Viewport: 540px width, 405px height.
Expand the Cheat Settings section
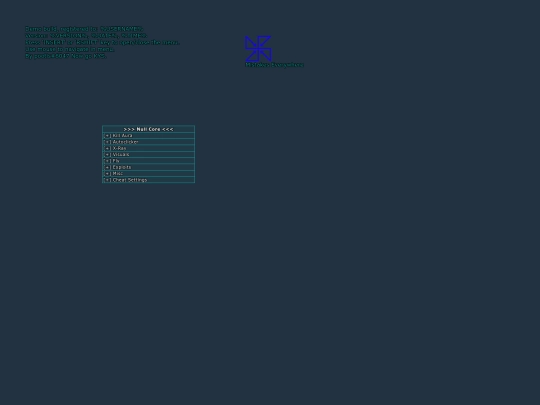pos(148,180)
